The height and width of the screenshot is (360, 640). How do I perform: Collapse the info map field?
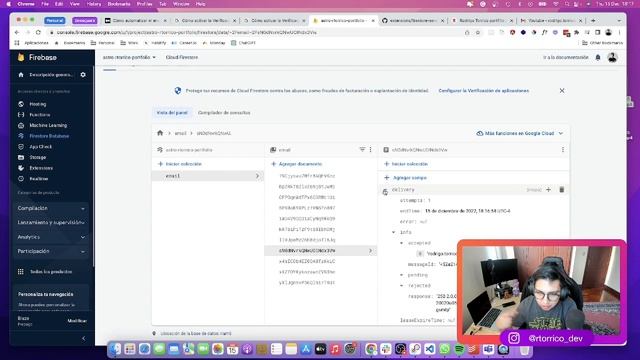coord(394,232)
